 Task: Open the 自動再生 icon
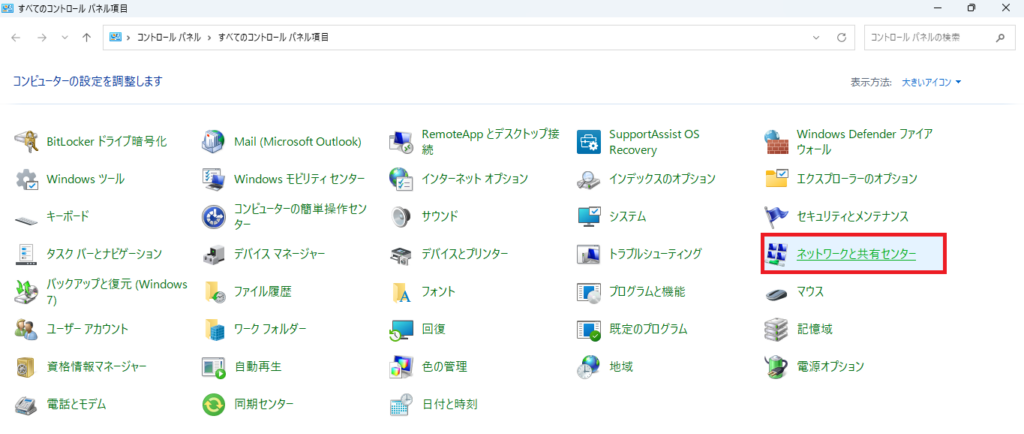[214, 367]
